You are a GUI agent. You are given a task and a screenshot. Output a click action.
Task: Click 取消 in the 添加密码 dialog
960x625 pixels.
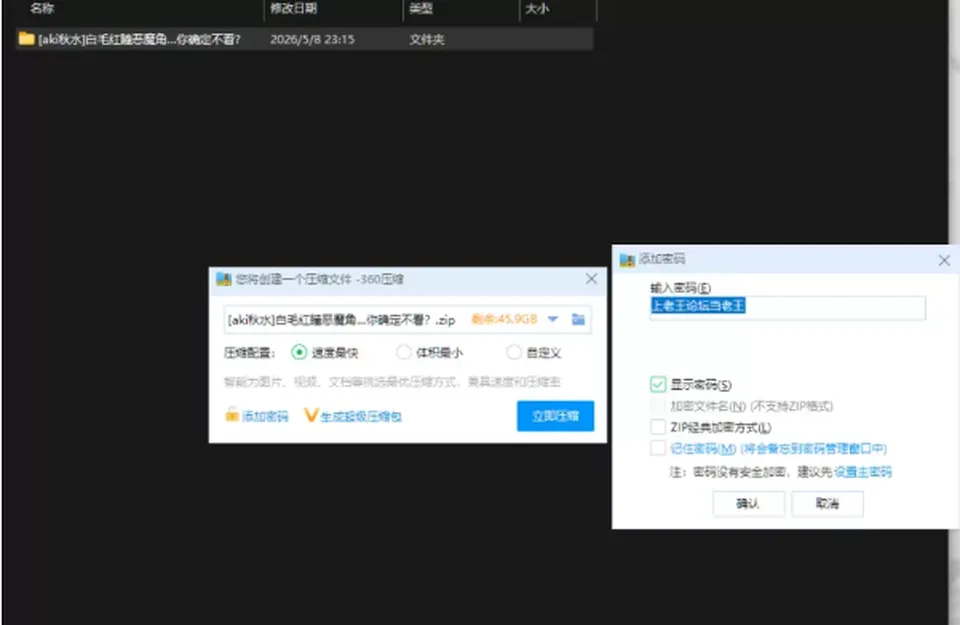point(827,504)
